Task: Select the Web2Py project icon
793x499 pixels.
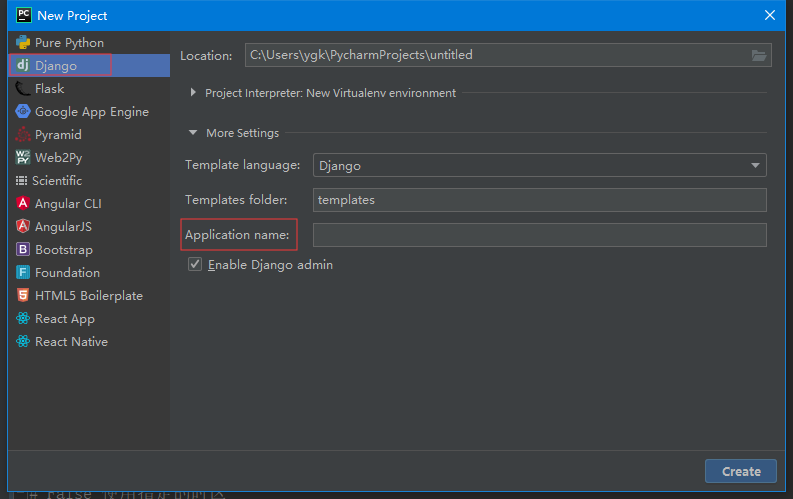Action: click(x=23, y=158)
